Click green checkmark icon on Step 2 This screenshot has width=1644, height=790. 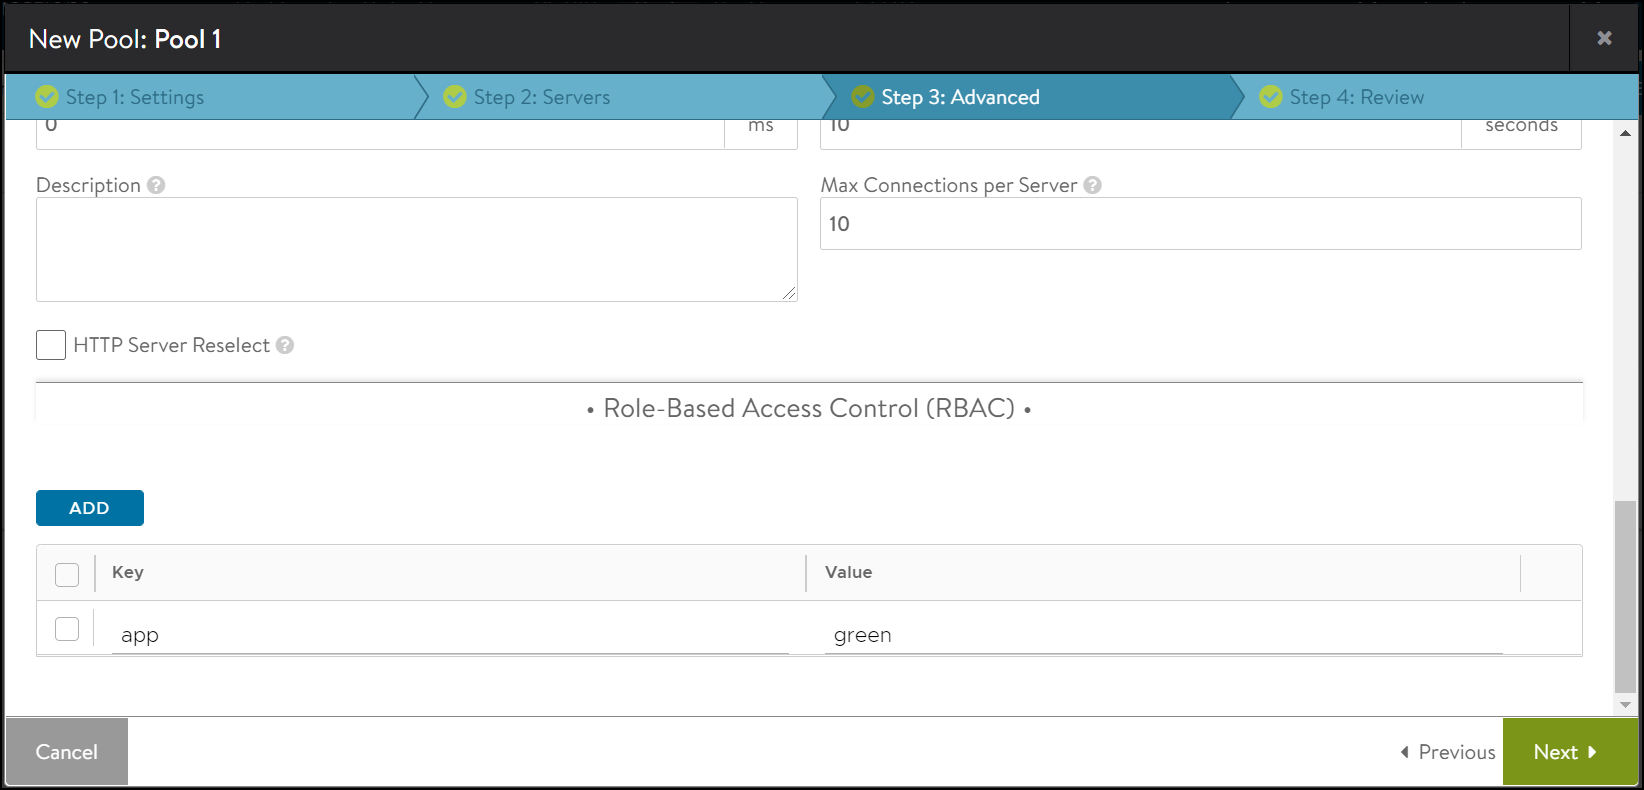[x=455, y=97]
